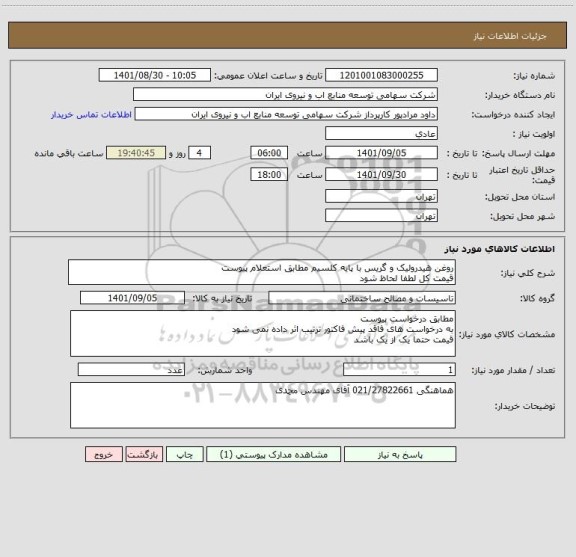This screenshot has width=576, height=557.
Task: Click the label توضیحات خریدار
Action: click(x=525, y=406)
